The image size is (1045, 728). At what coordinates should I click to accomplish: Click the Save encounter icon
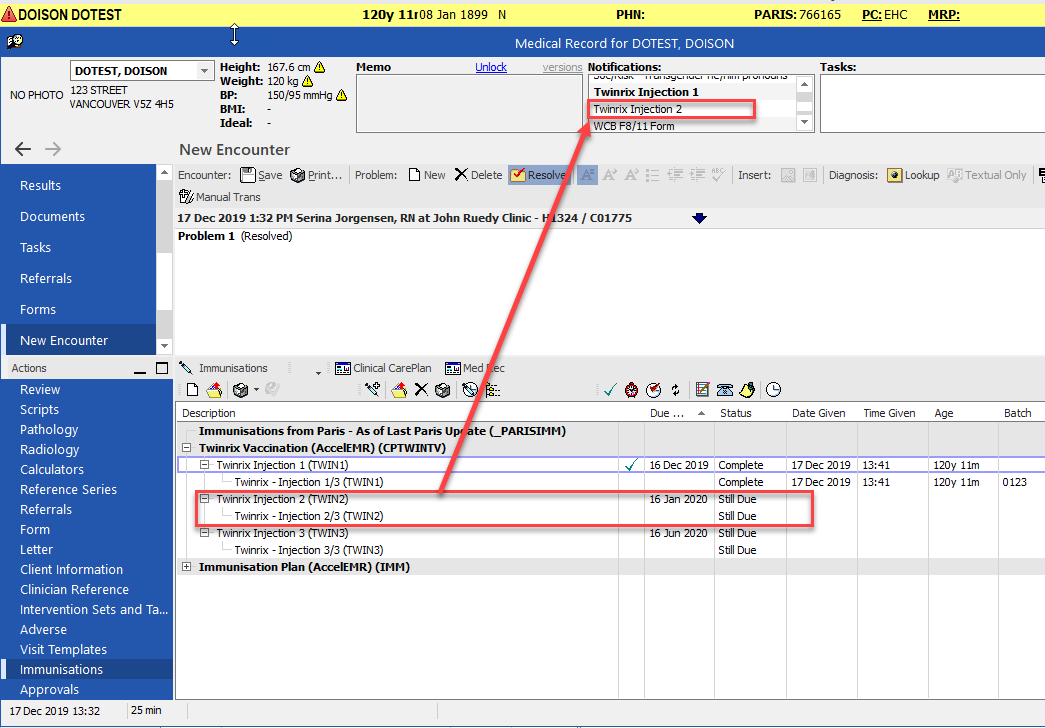tap(248, 175)
